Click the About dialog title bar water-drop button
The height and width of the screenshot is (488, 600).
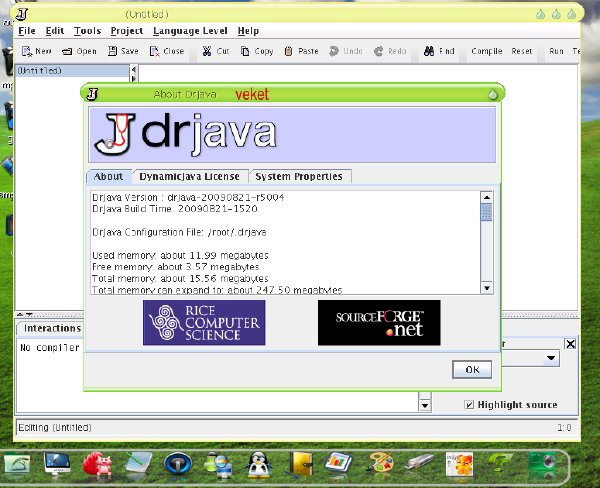pyautogui.click(x=492, y=94)
